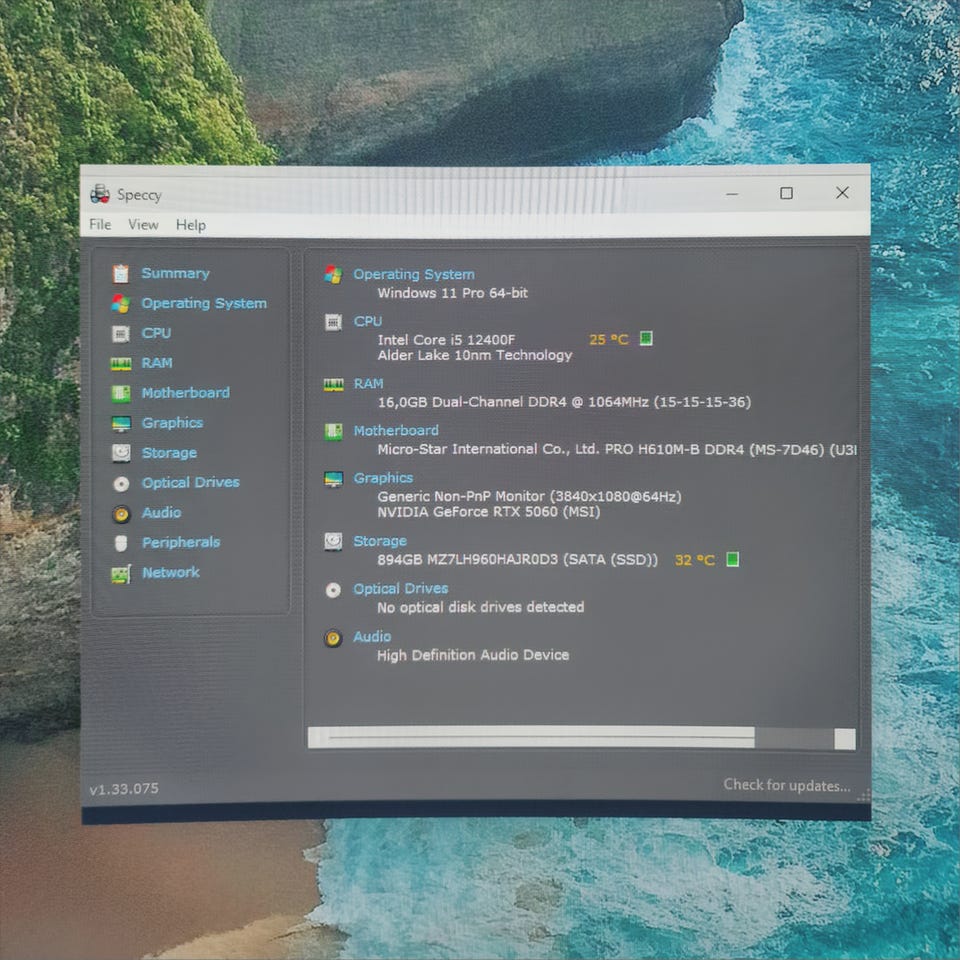Click the Motherboard heading link in summary

tap(396, 430)
